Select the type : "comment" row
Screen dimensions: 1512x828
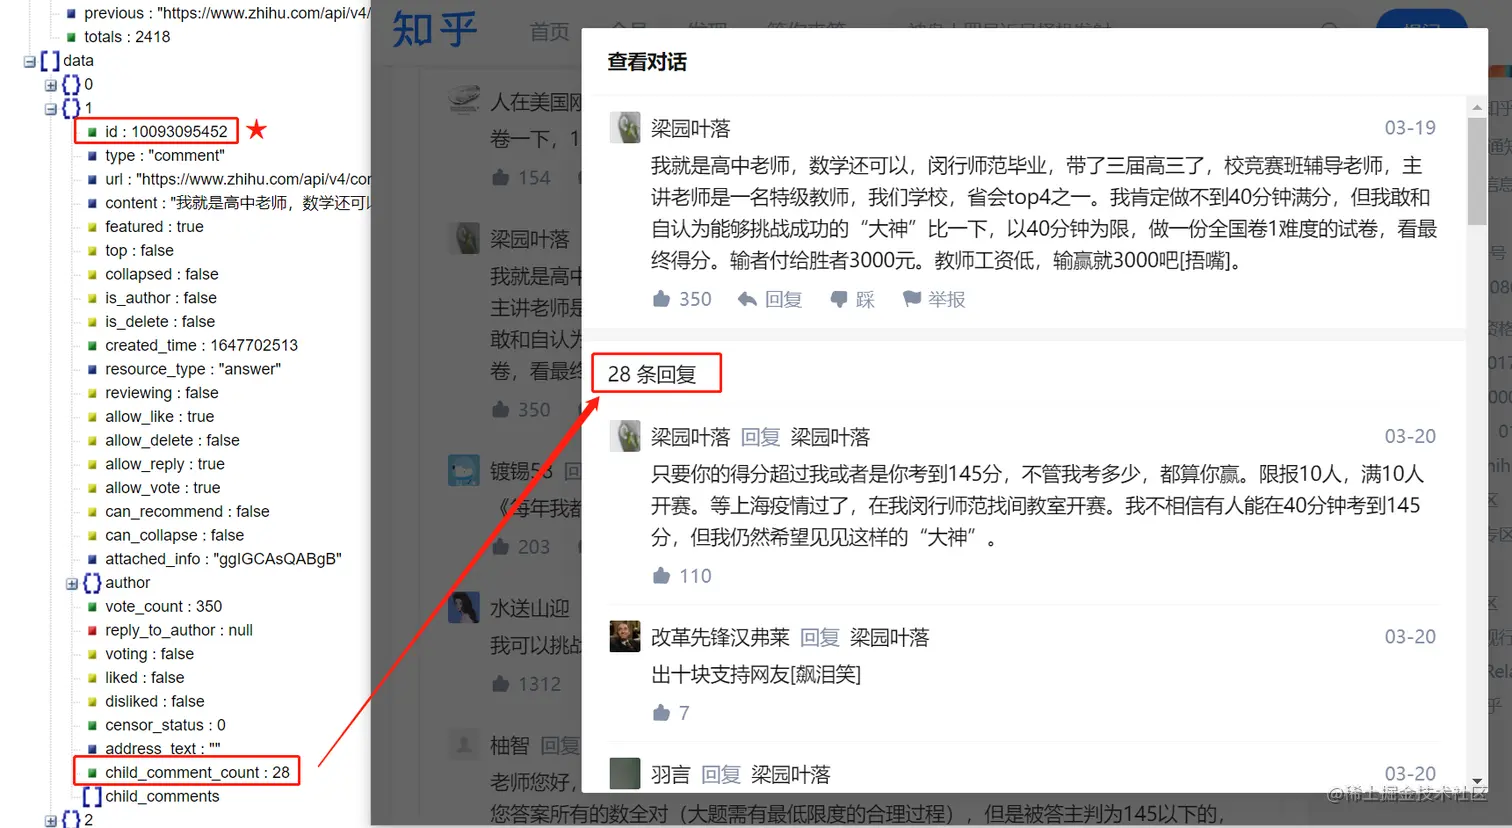coord(156,155)
